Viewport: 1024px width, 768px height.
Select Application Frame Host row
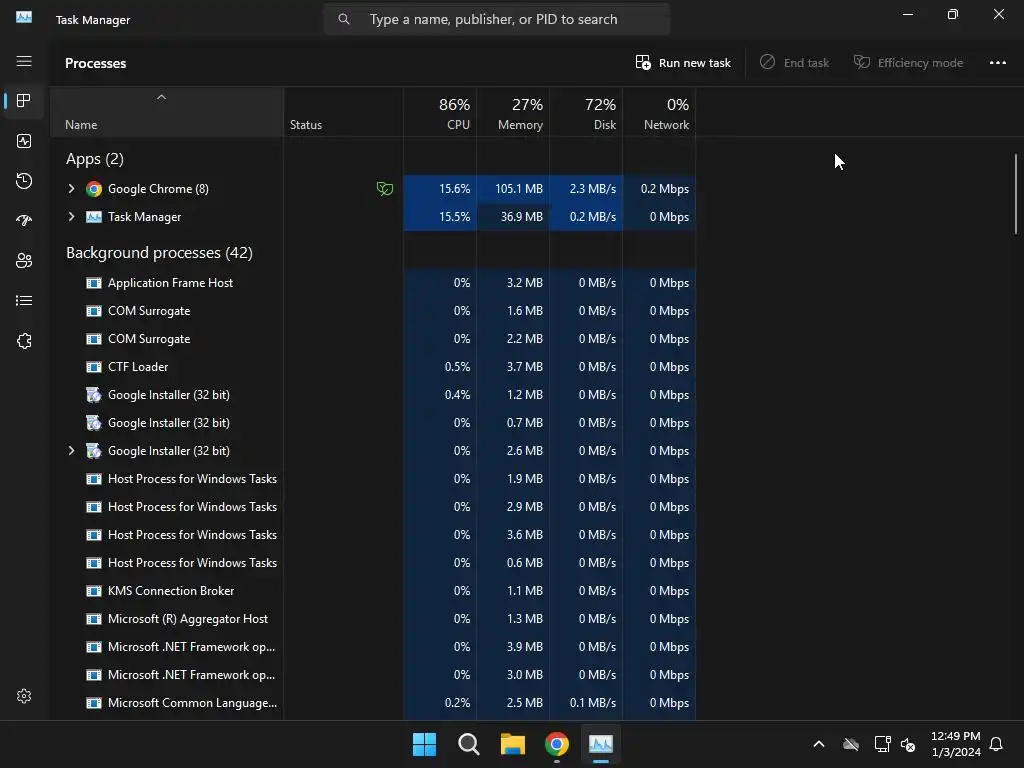tap(372, 283)
